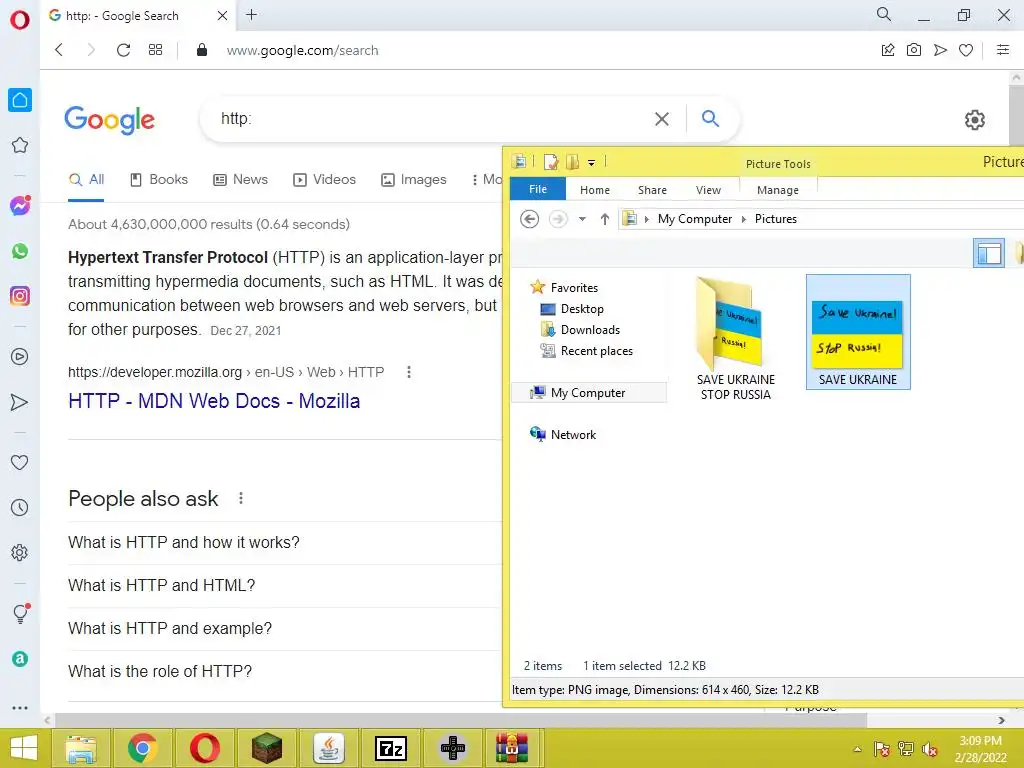Open Pinboards heart icon in sidebar
This screenshot has width=1024, height=768.
click(20, 462)
